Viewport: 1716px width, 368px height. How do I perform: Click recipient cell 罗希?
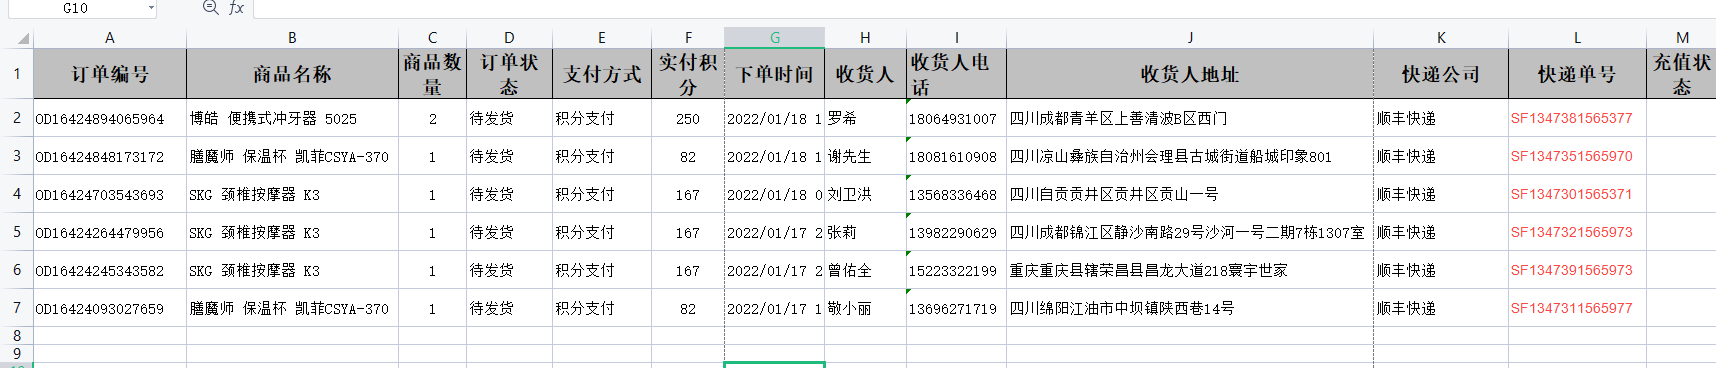(865, 118)
